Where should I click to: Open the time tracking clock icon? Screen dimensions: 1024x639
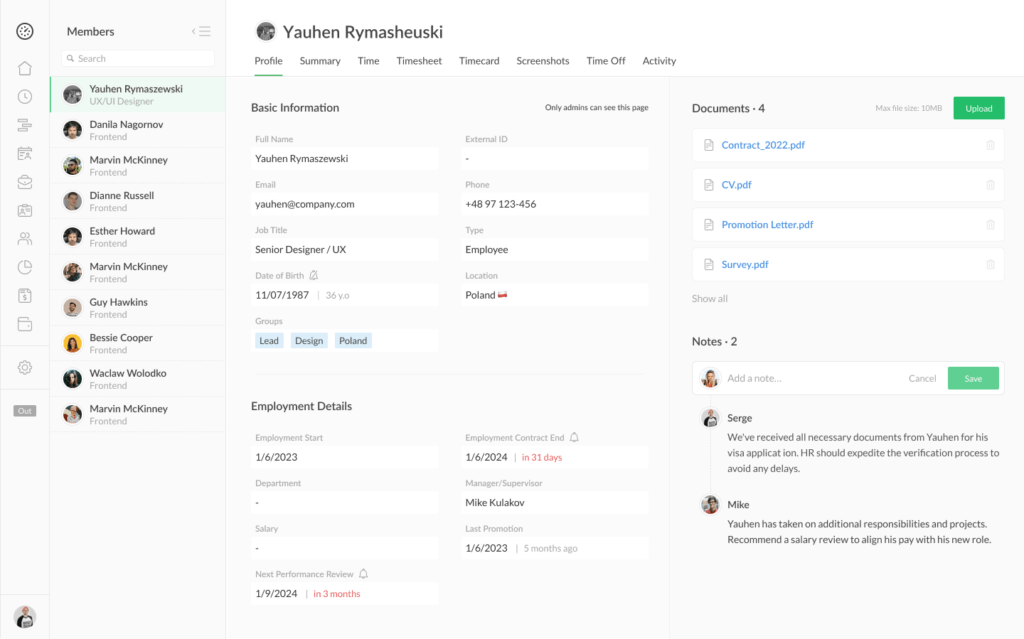24,96
